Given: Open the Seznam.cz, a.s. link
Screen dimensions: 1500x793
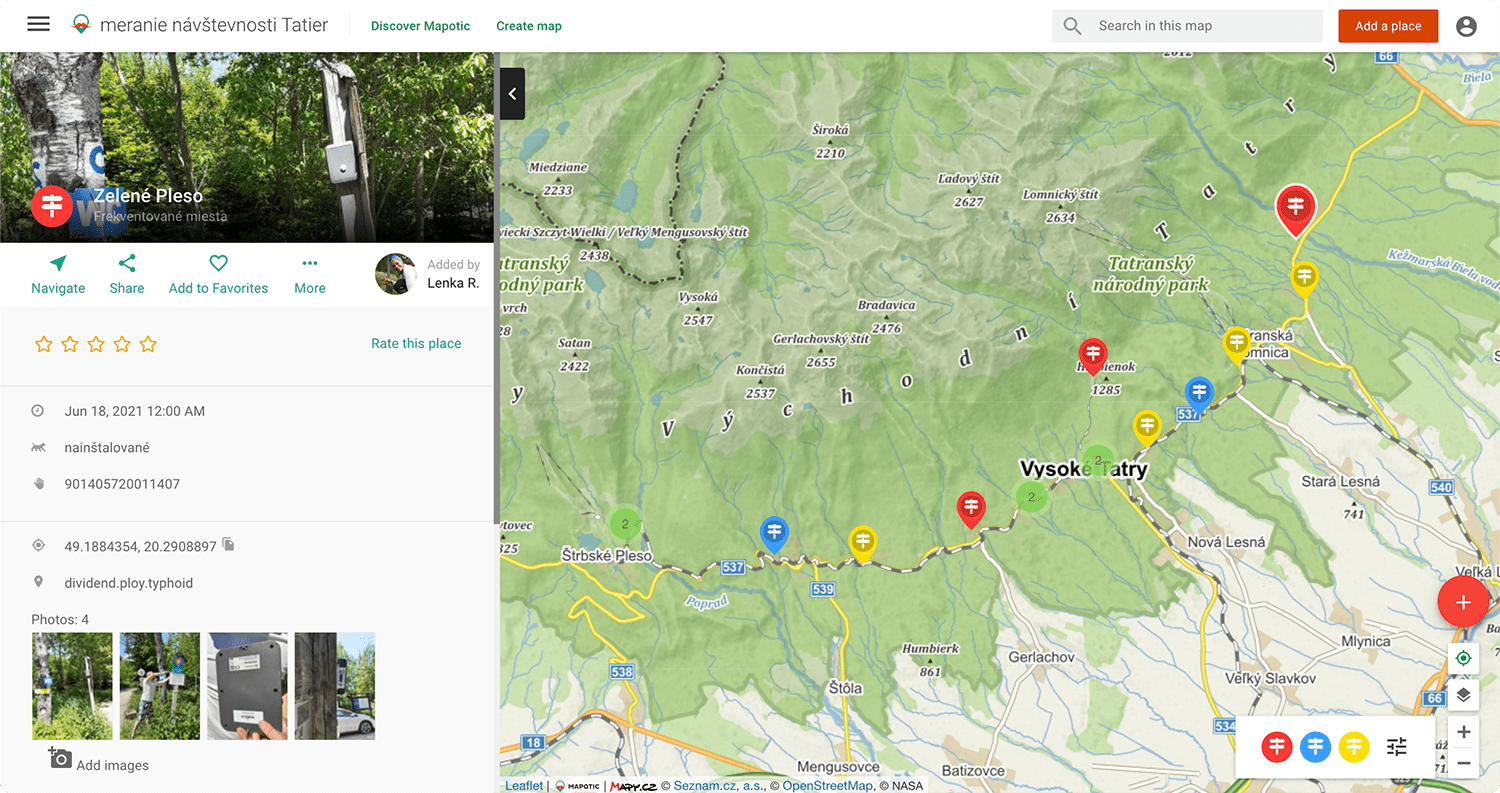Looking at the screenshot, I should click(x=717, y=786).
